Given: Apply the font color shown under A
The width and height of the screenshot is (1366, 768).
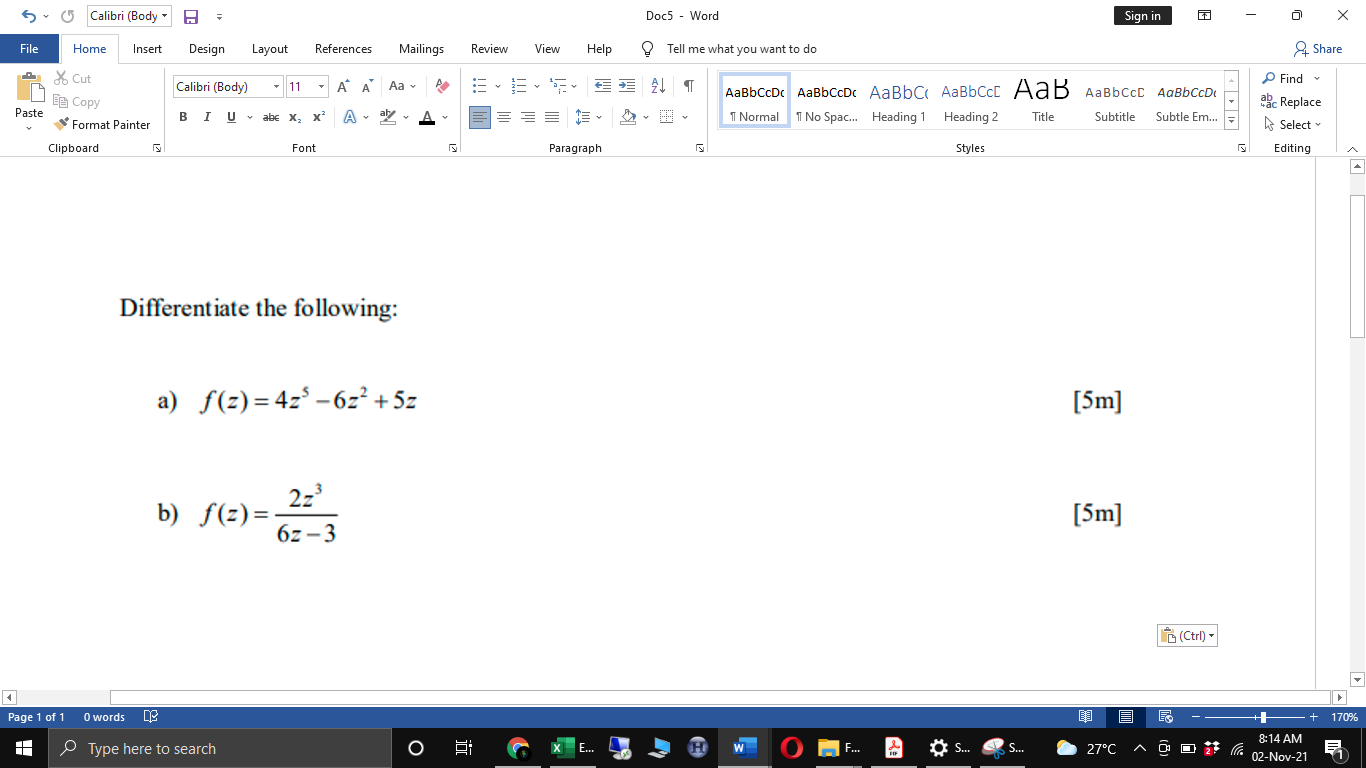Looking at the screenshot, I should [428, 117].
